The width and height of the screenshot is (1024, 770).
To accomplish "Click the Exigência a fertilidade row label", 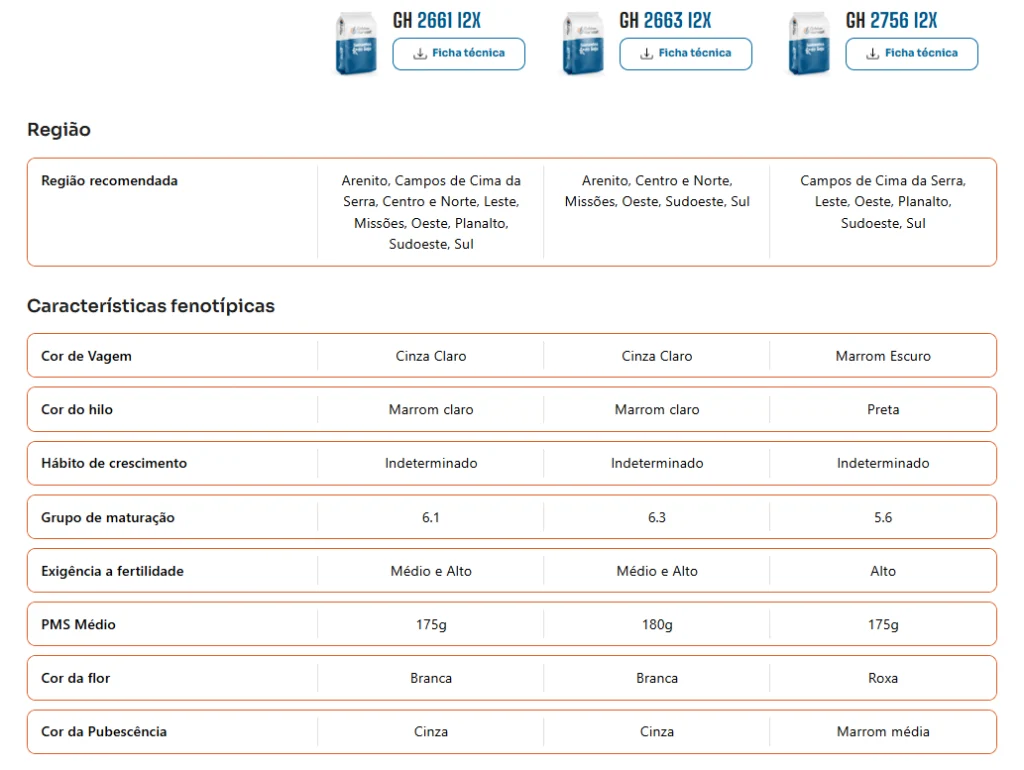I will 112,571.
